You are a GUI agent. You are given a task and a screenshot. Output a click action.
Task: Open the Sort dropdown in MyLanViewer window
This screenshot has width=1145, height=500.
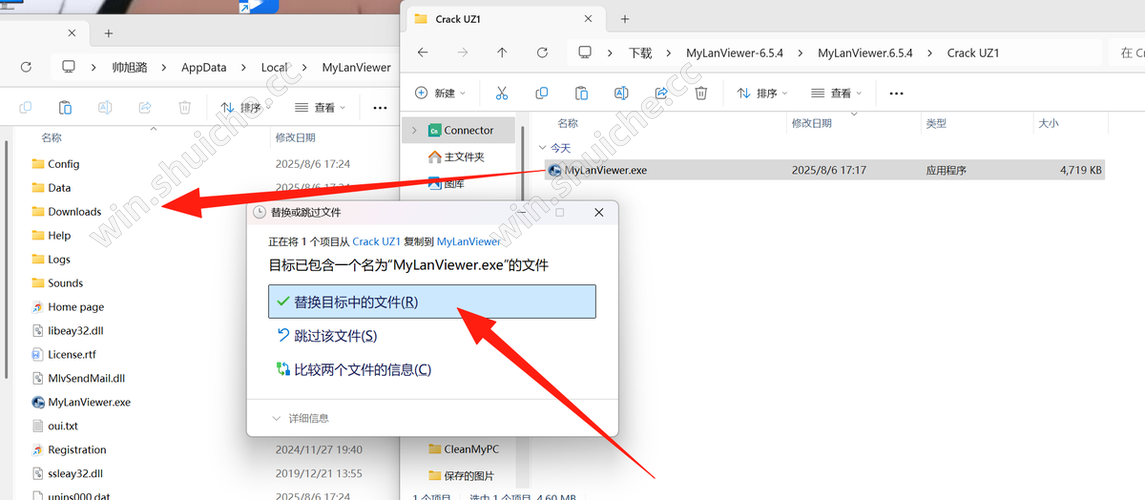click(246, 107)
